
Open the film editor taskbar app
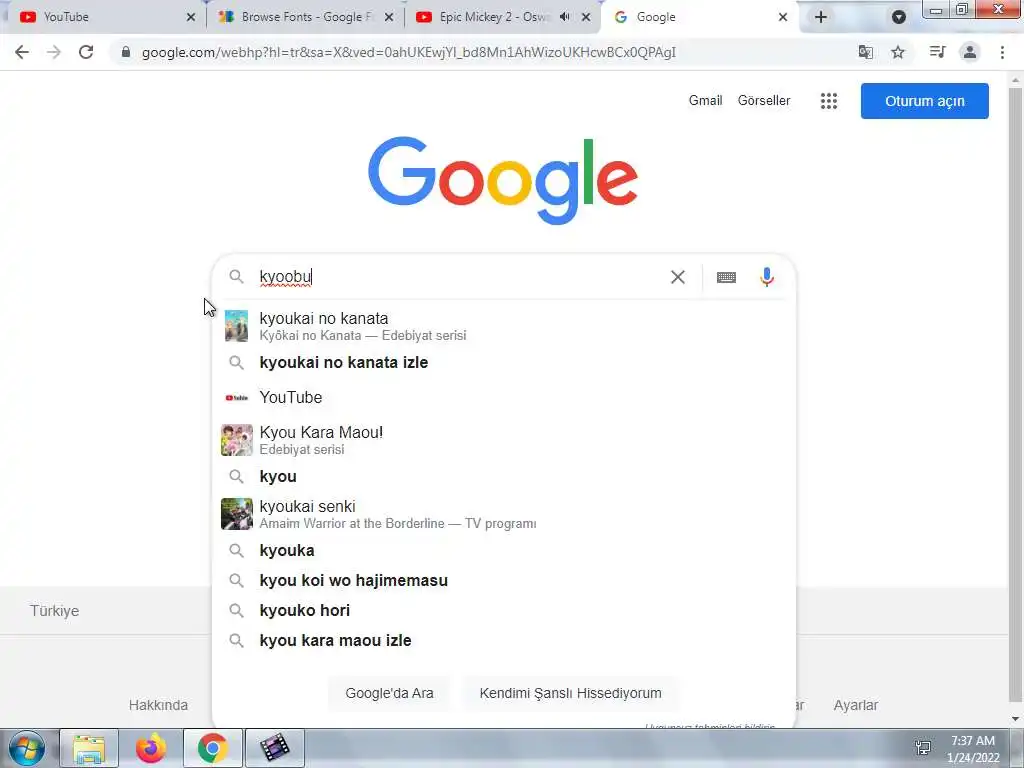(274, 748)
